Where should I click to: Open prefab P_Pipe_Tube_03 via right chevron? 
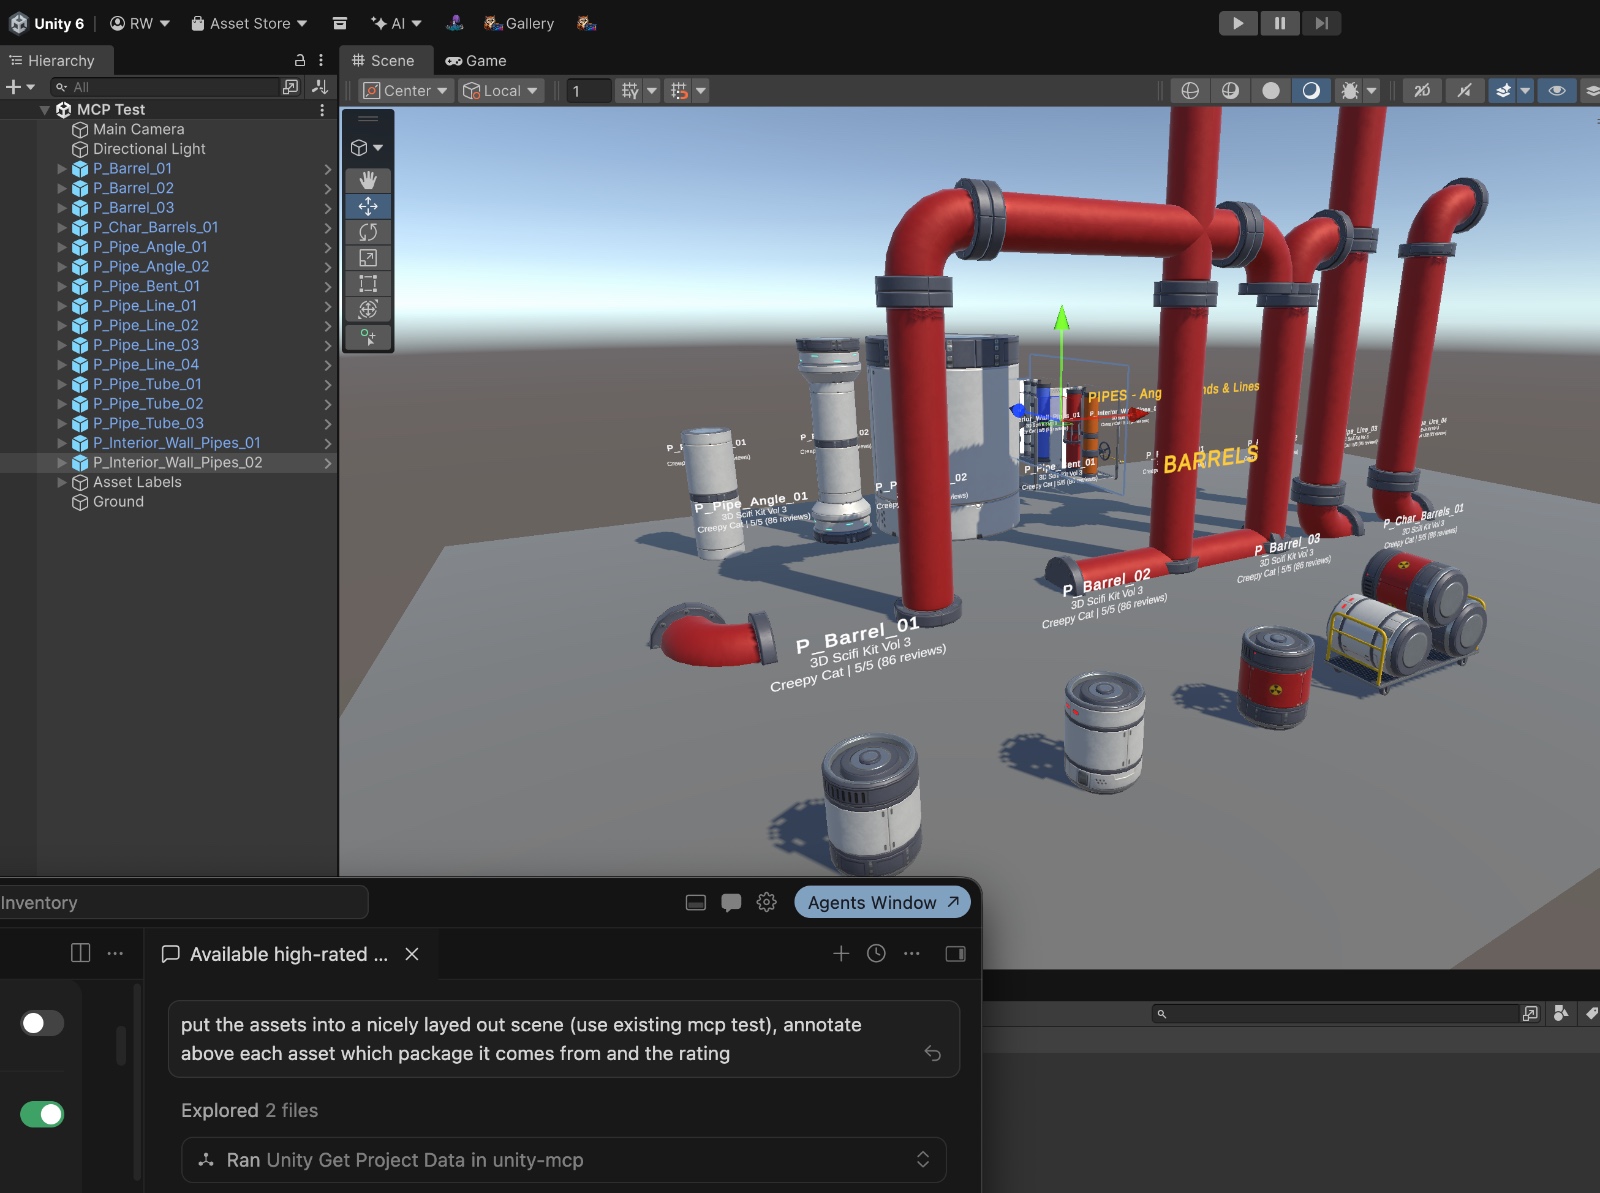point(327,424)
